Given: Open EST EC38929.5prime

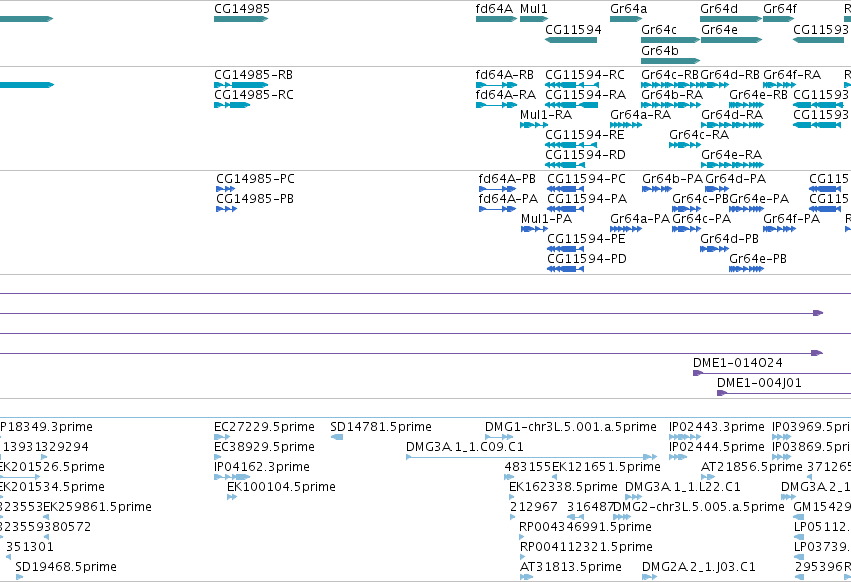Looking at the screenshot, I should (264, 447).
